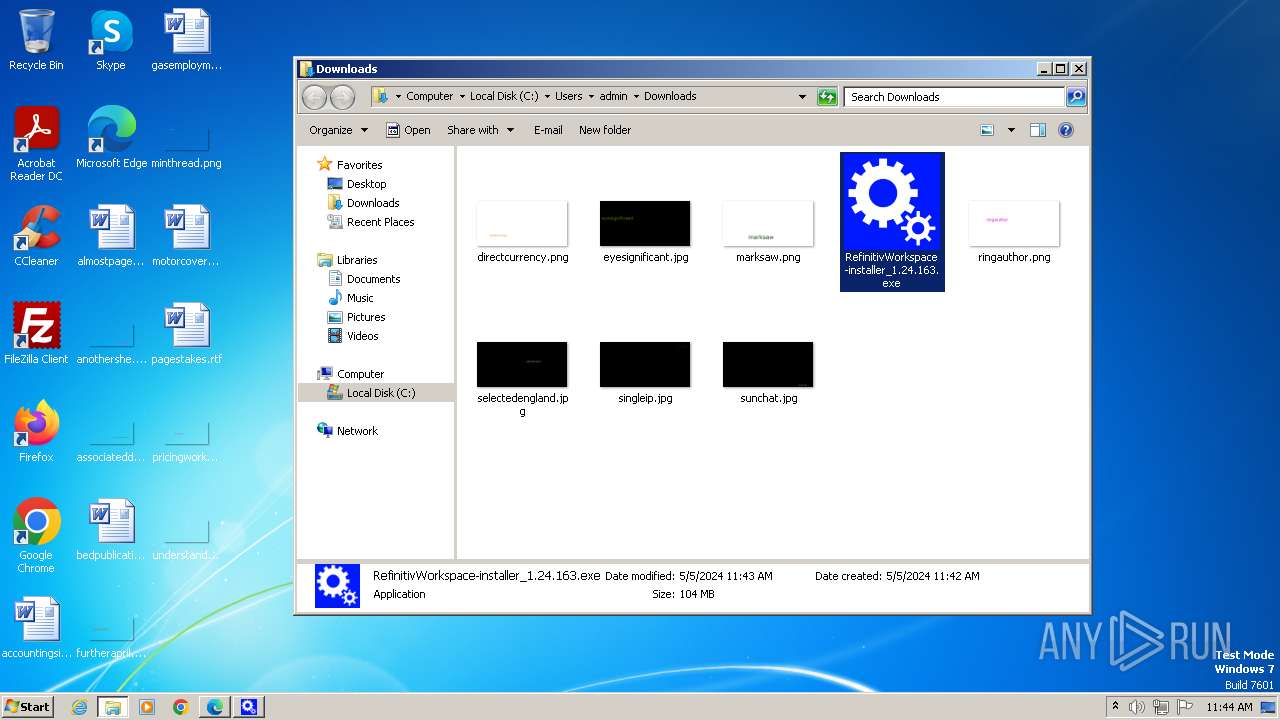Screen dimensions: 1280x720
Task: Select gasemployment Word document on desktop
Action: pos(186,40)
